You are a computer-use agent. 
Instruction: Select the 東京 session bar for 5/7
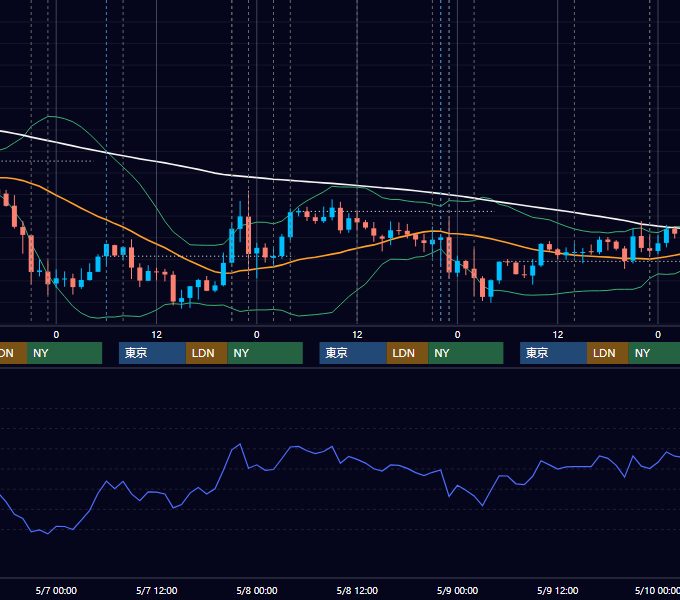152,353
